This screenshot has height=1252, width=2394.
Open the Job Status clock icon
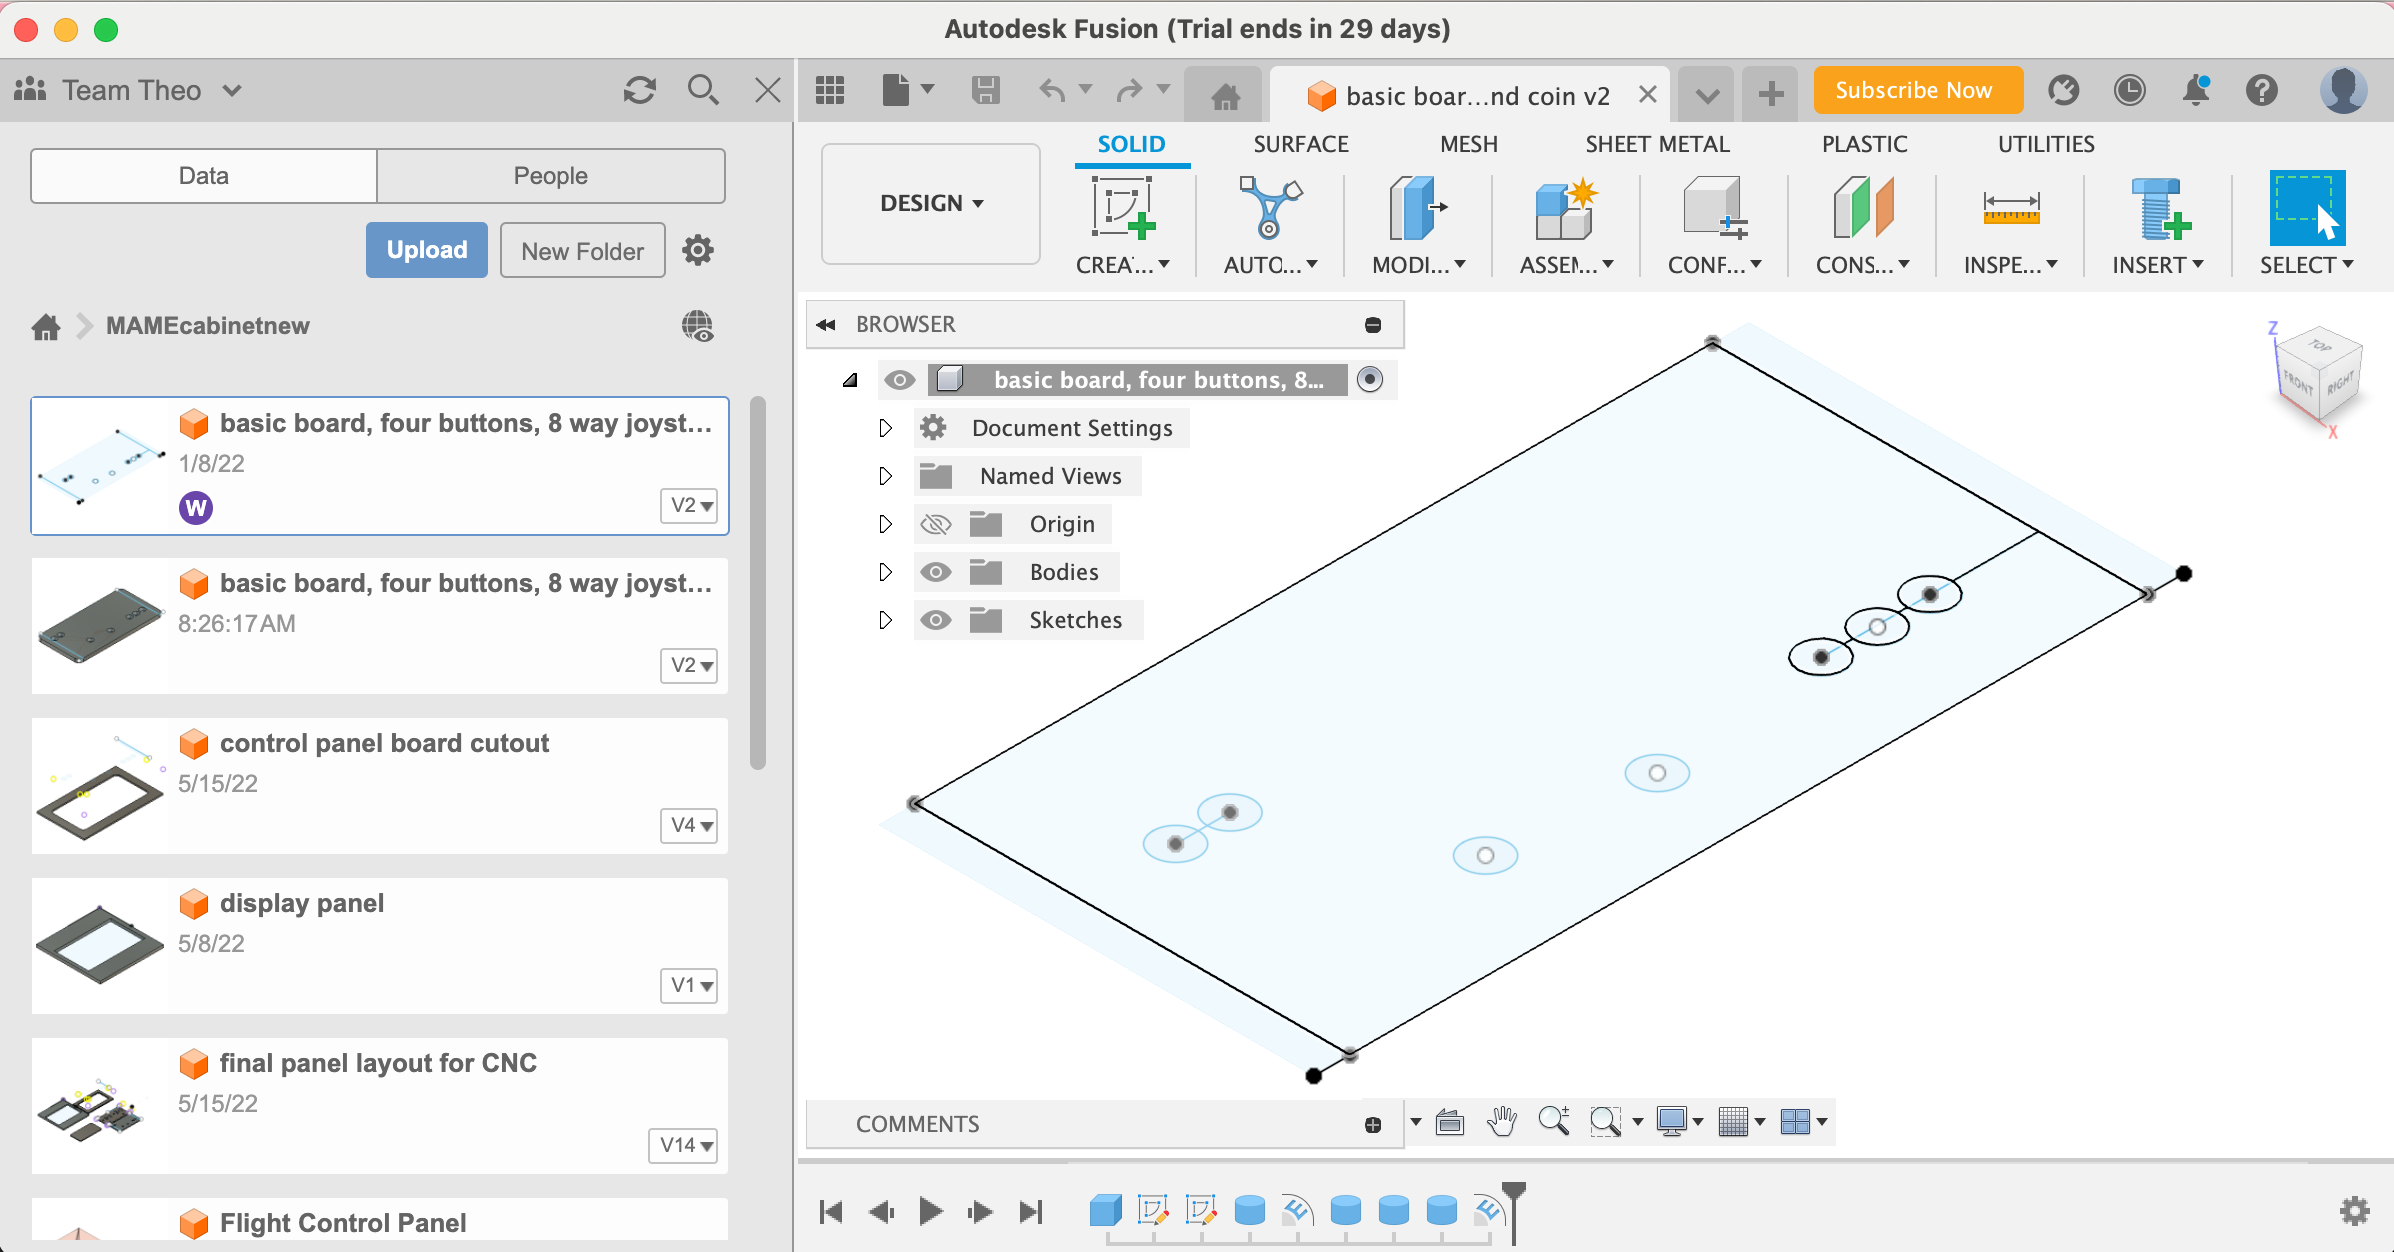coord(2129,91)
